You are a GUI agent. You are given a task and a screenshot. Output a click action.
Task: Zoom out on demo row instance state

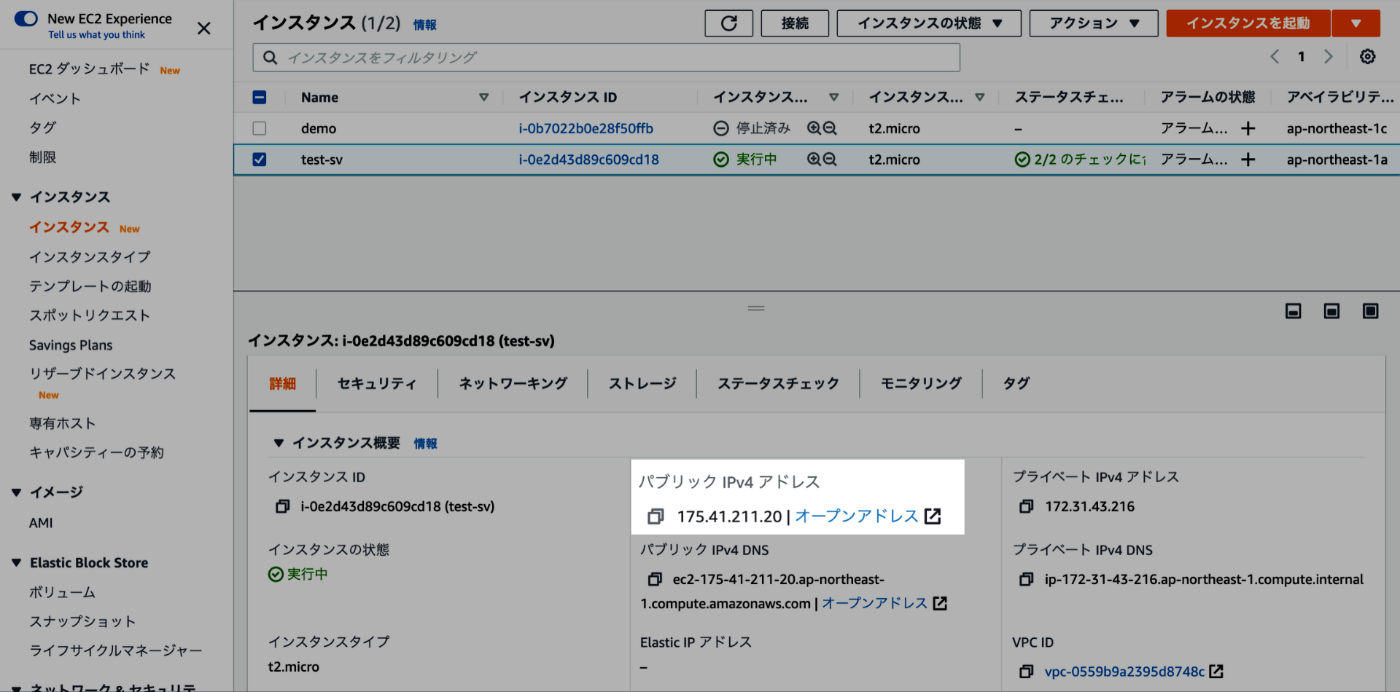(829, 128)
